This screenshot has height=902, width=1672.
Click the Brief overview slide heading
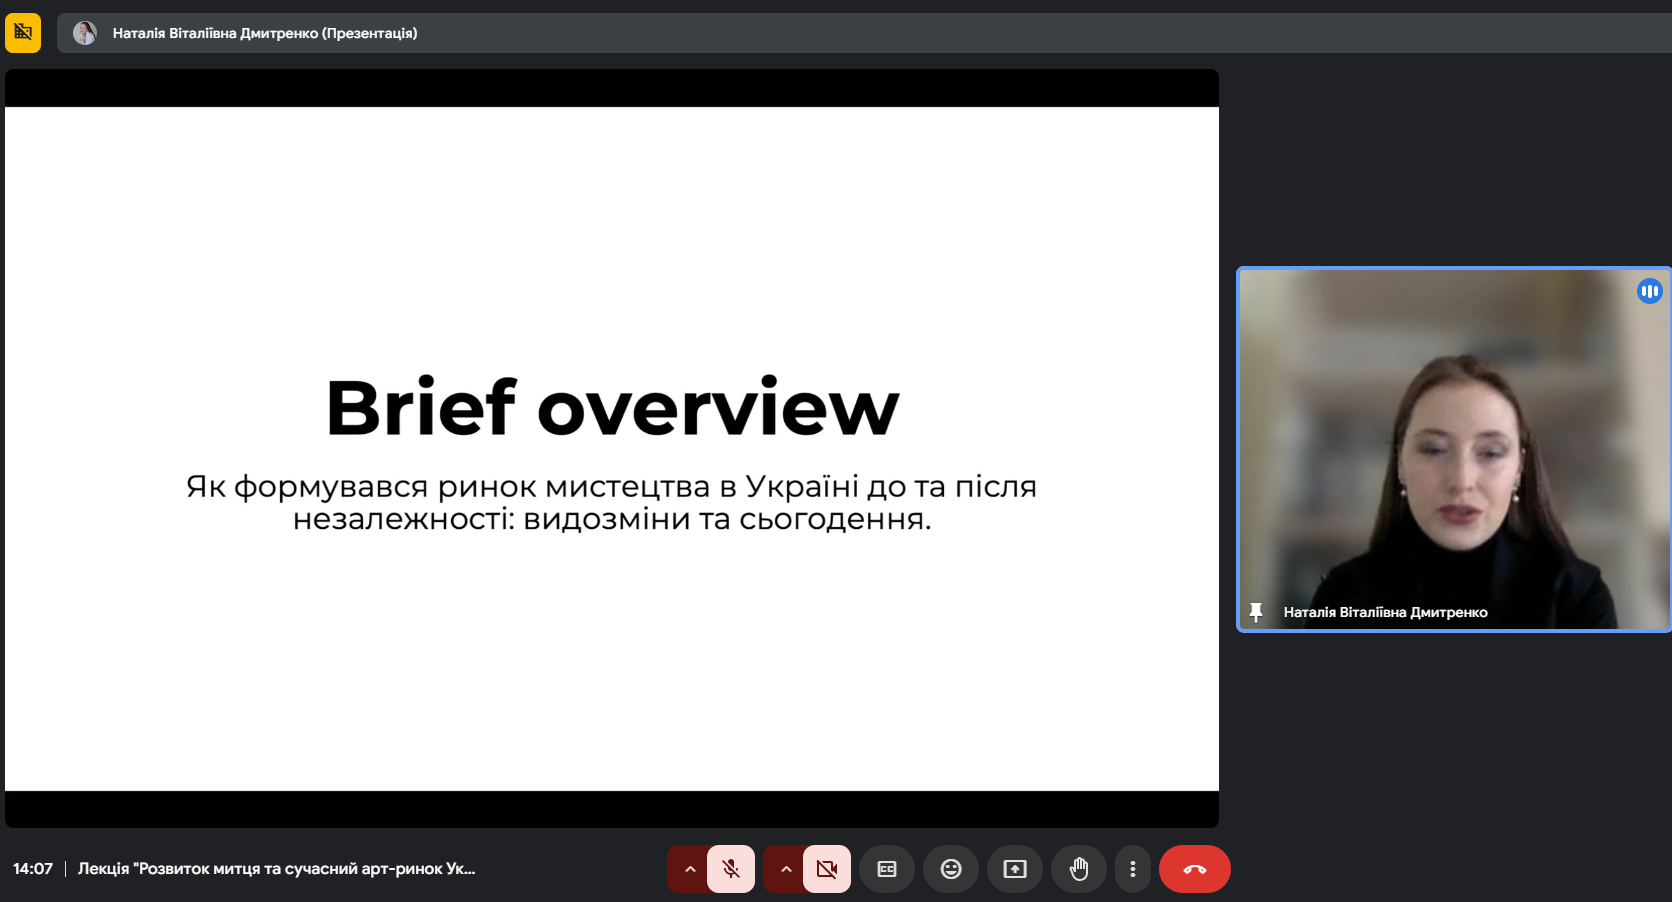pos(612,407)
